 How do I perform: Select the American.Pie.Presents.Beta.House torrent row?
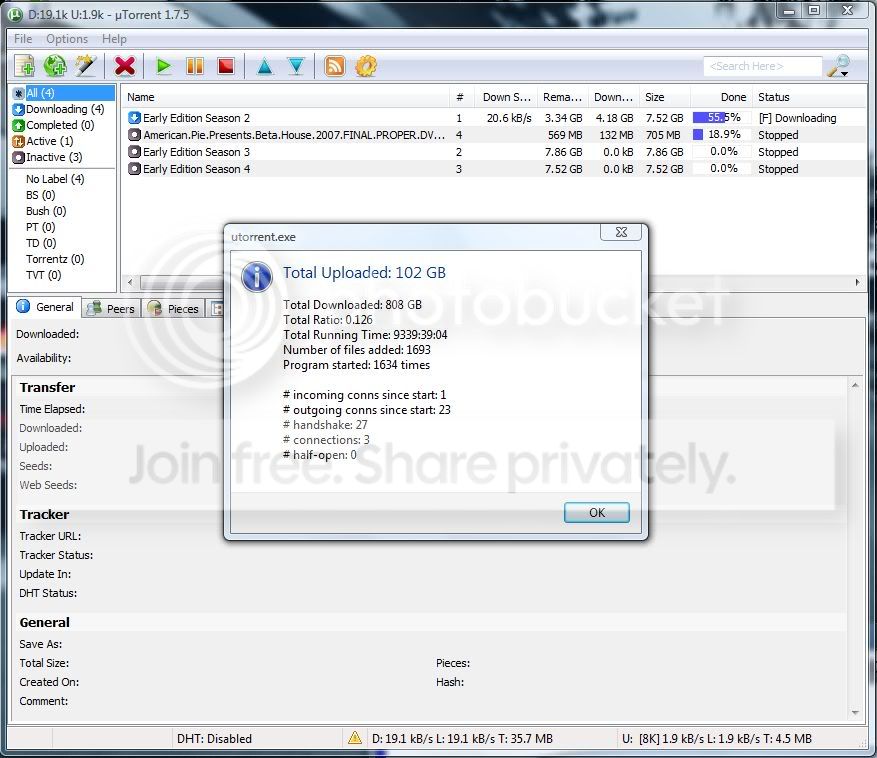tap(494, 135)
